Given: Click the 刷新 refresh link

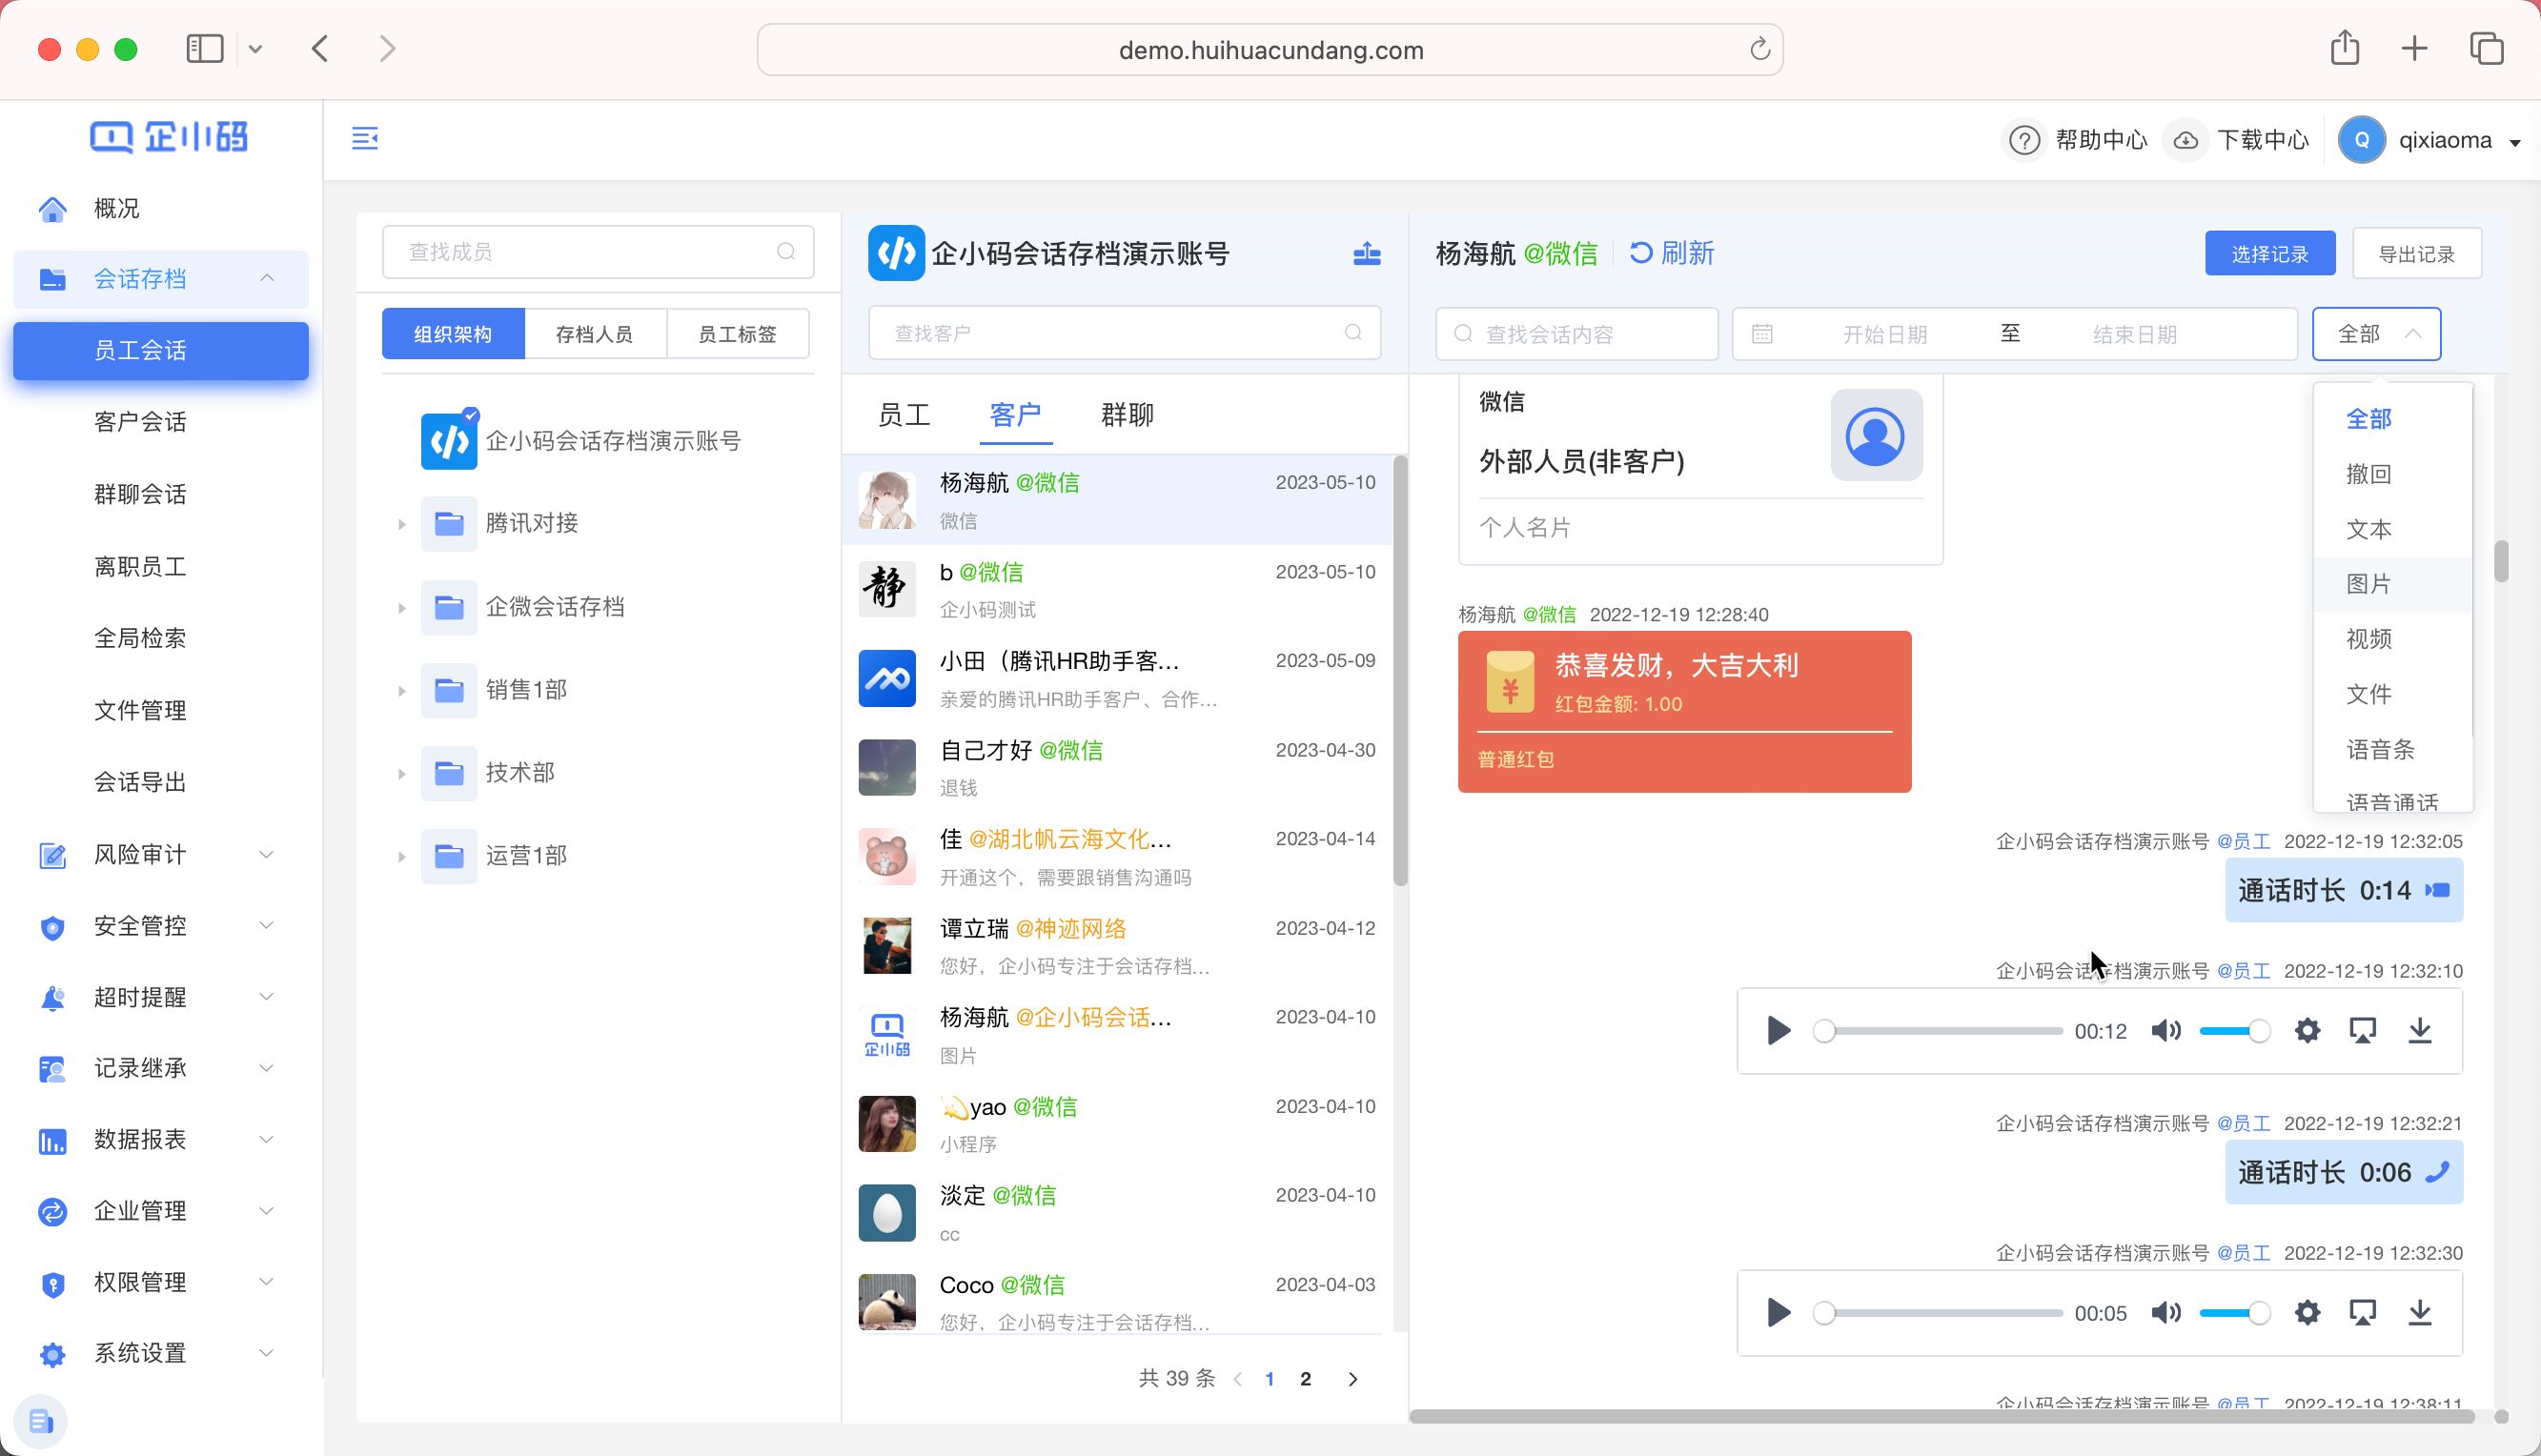Looking at the screenshot, I should 1671,253.
